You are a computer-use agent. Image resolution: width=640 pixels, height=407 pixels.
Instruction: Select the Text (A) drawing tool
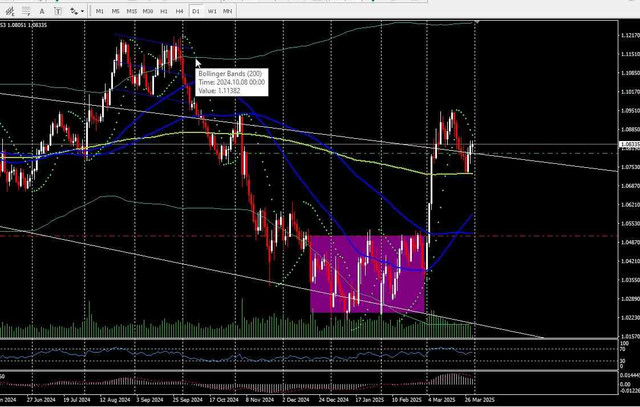42,11
